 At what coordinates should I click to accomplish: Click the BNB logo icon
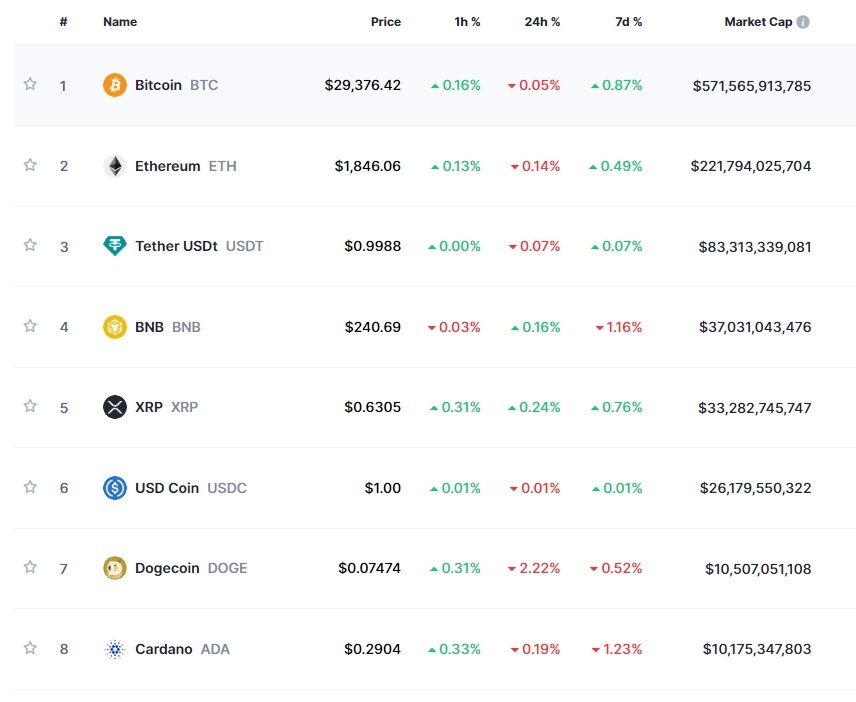[115, 327]
